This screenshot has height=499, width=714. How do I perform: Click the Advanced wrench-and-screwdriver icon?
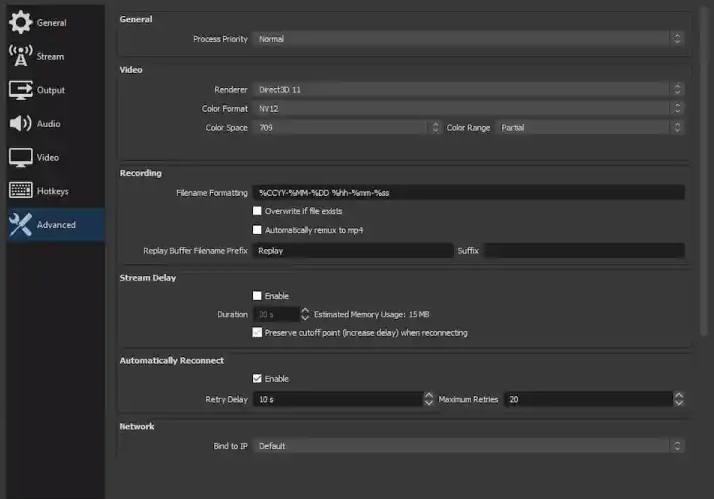pyautogui.click(x=20, y=224)
